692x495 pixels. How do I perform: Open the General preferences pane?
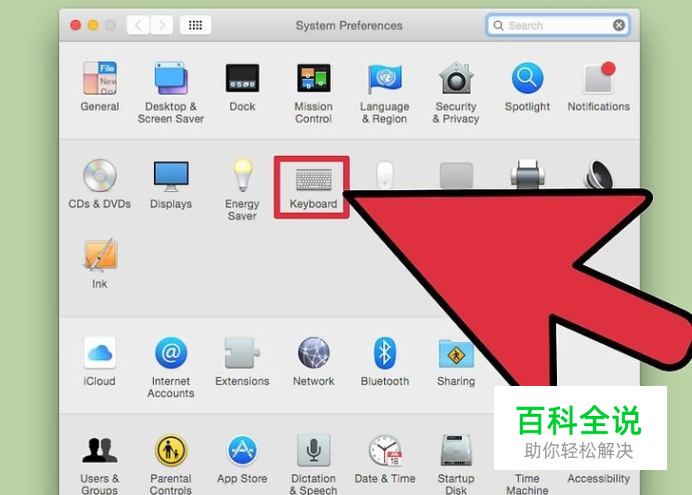[x=100, y=86]
